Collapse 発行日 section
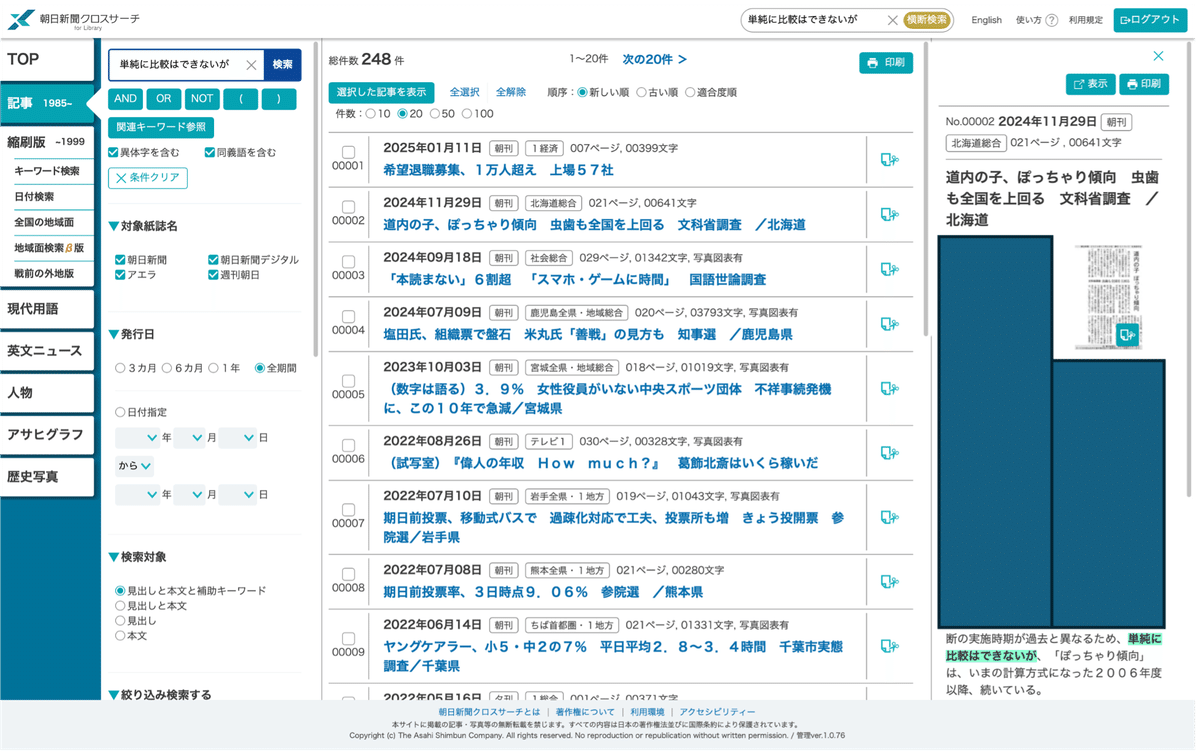This screenshot has height=753, width=1200. click(x=131, y=334)
